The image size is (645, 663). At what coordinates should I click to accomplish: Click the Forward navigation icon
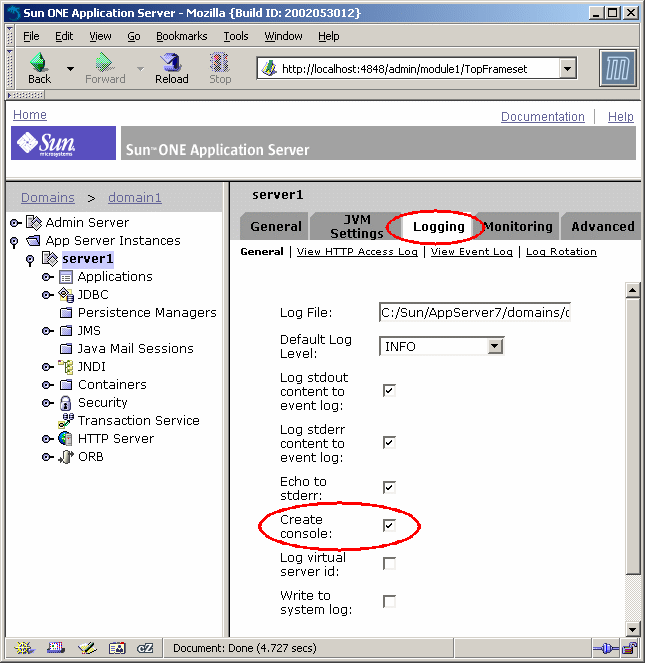tap(104, 62)
